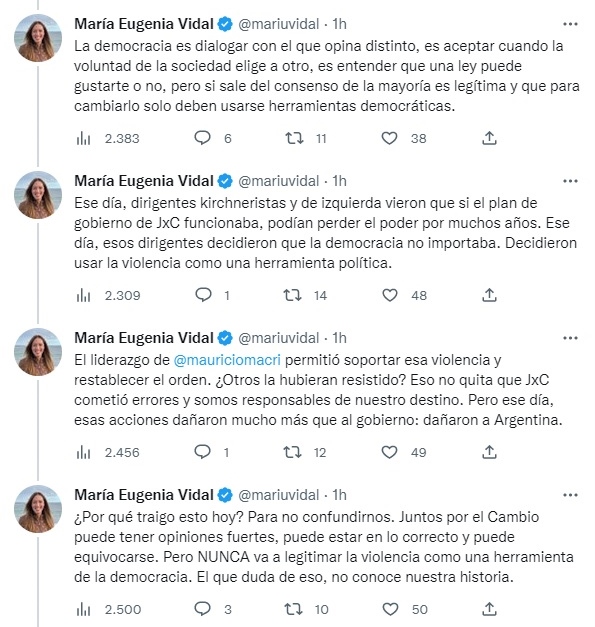Image resolution: width=595 pixels, height=627 pixels.
Task: Reply to the tweet with 6 comments
Action: (202, 138)
